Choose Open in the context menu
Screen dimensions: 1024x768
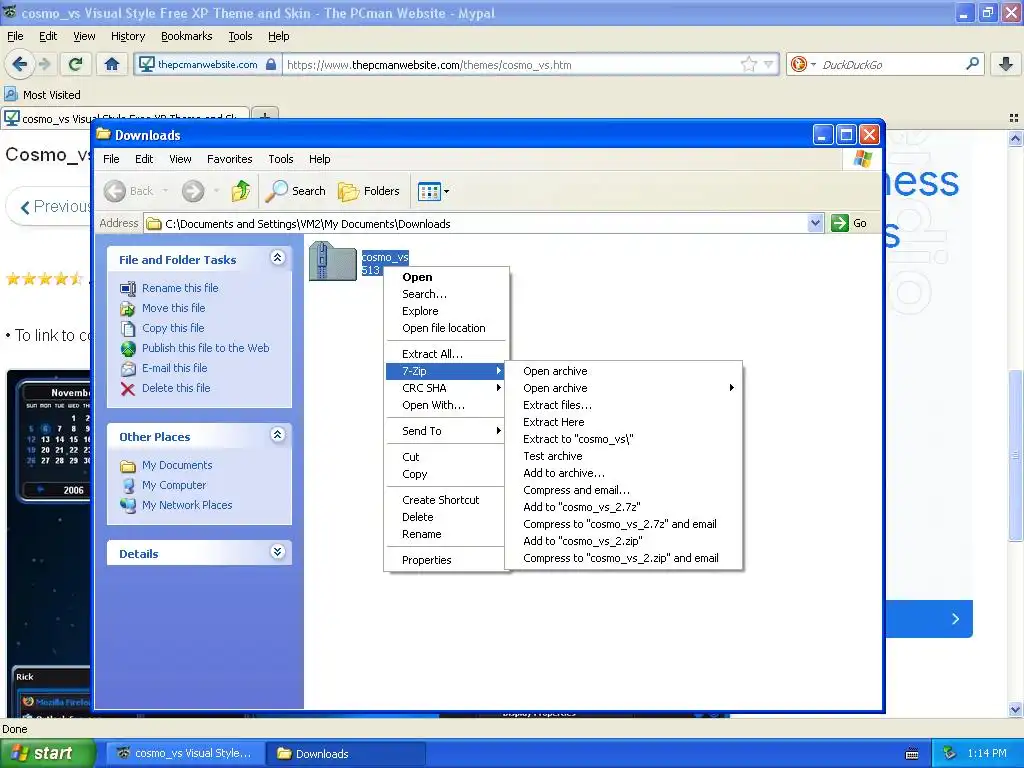point(445,277)
